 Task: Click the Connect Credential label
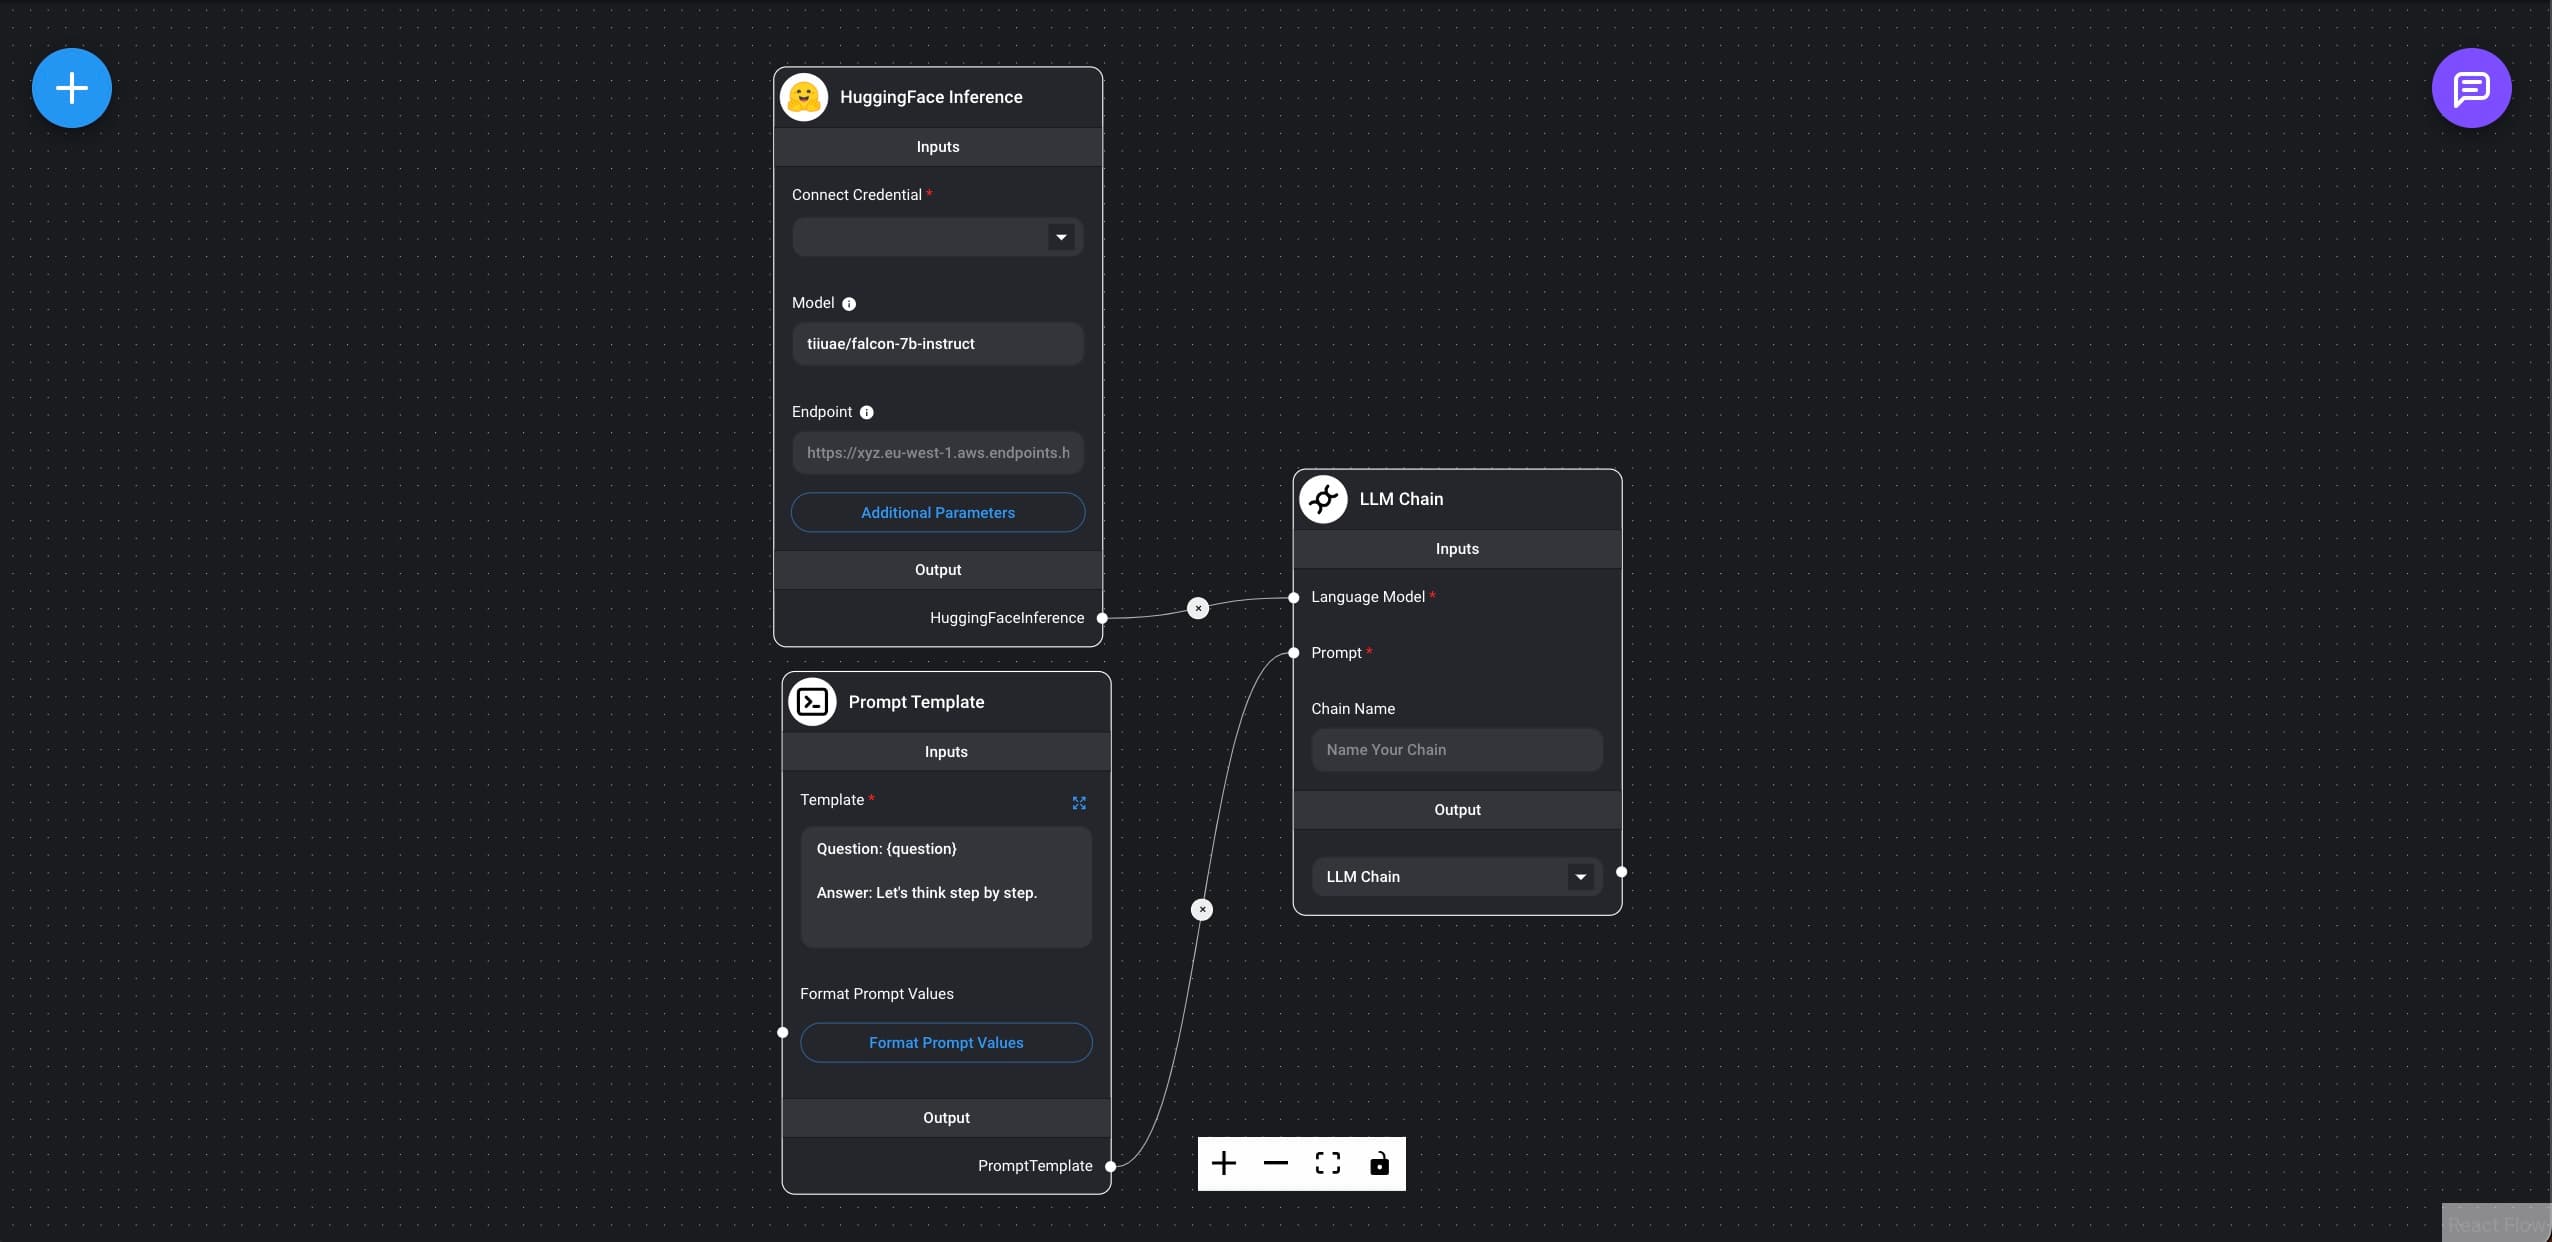(x=857, y=195)
